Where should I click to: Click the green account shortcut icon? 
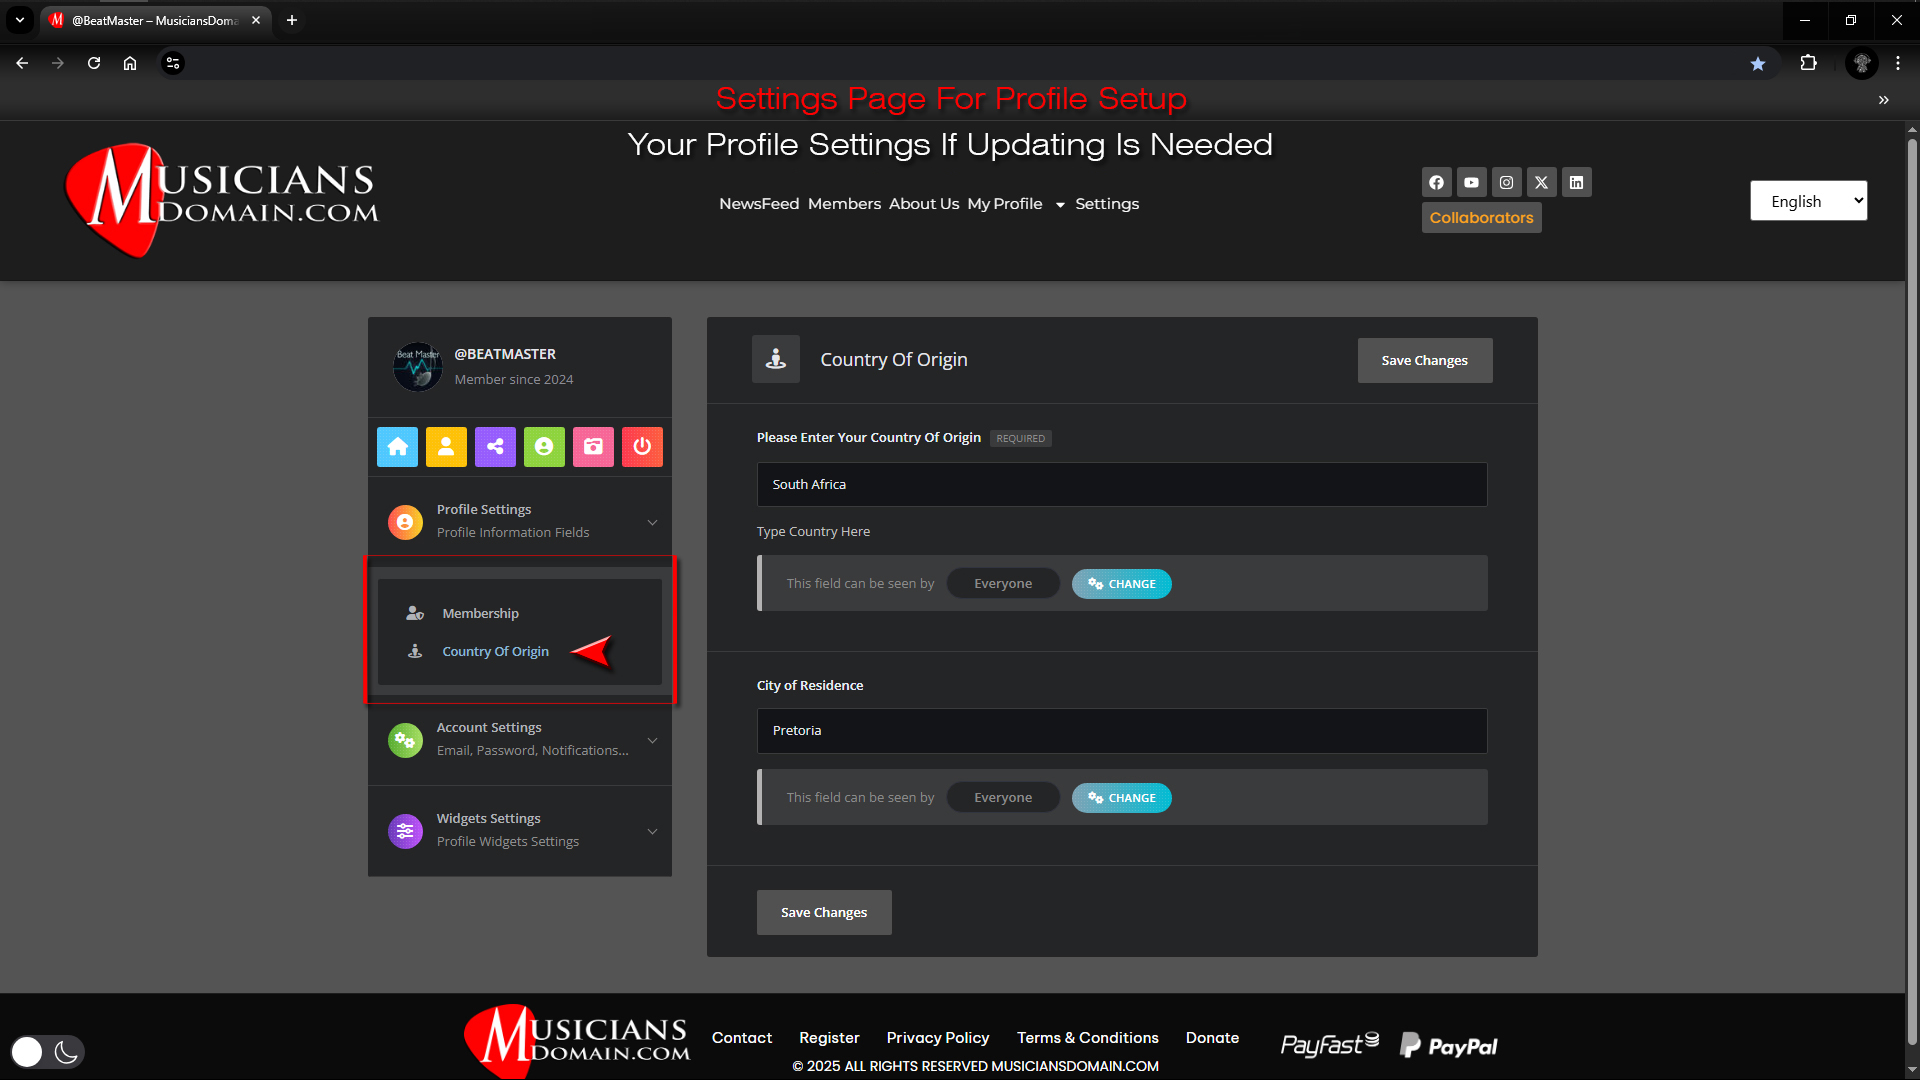tap(544, 447)
